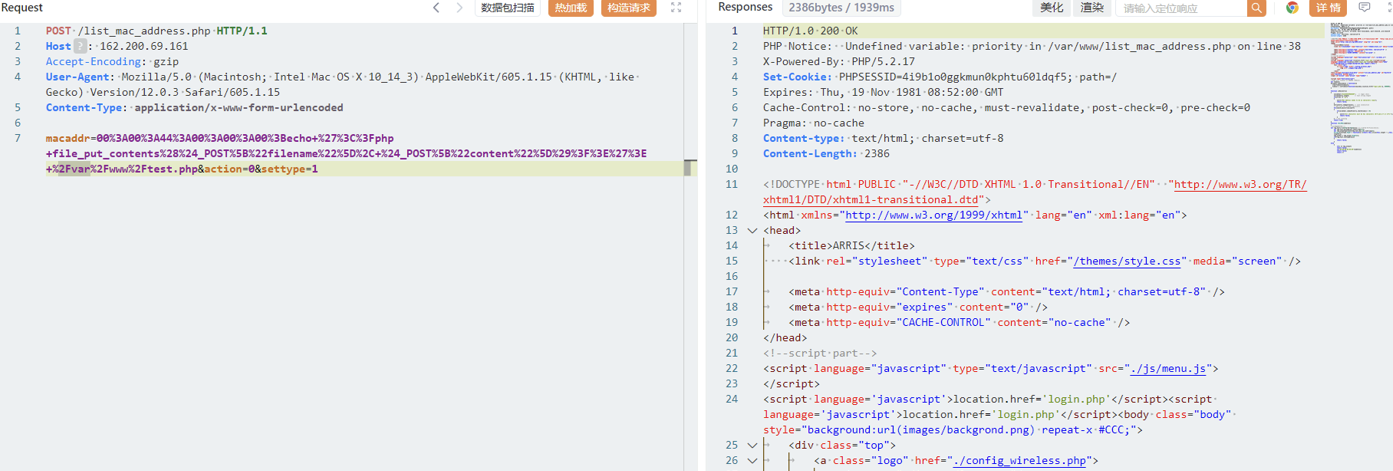Click the closing /head tag on line 20
This screenshot has width=1393, height=471.
point(785,338)
